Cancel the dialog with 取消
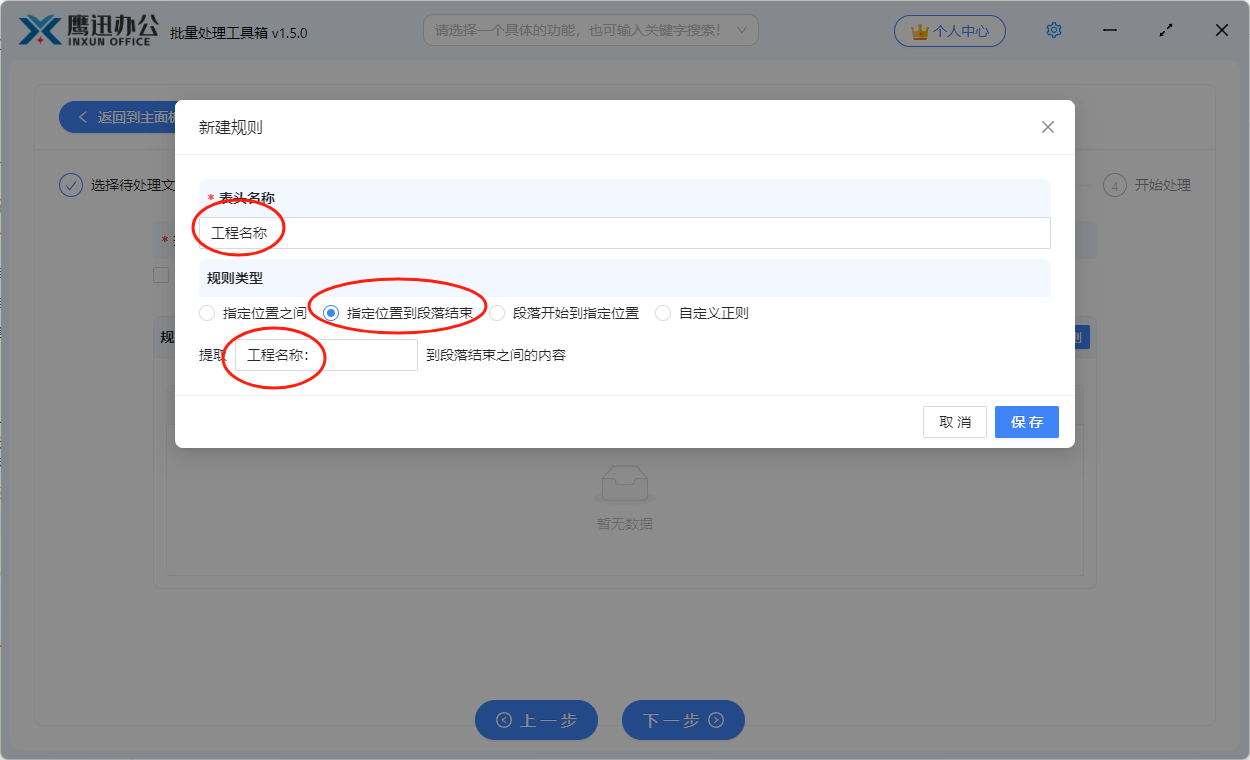 click(954, 421)
